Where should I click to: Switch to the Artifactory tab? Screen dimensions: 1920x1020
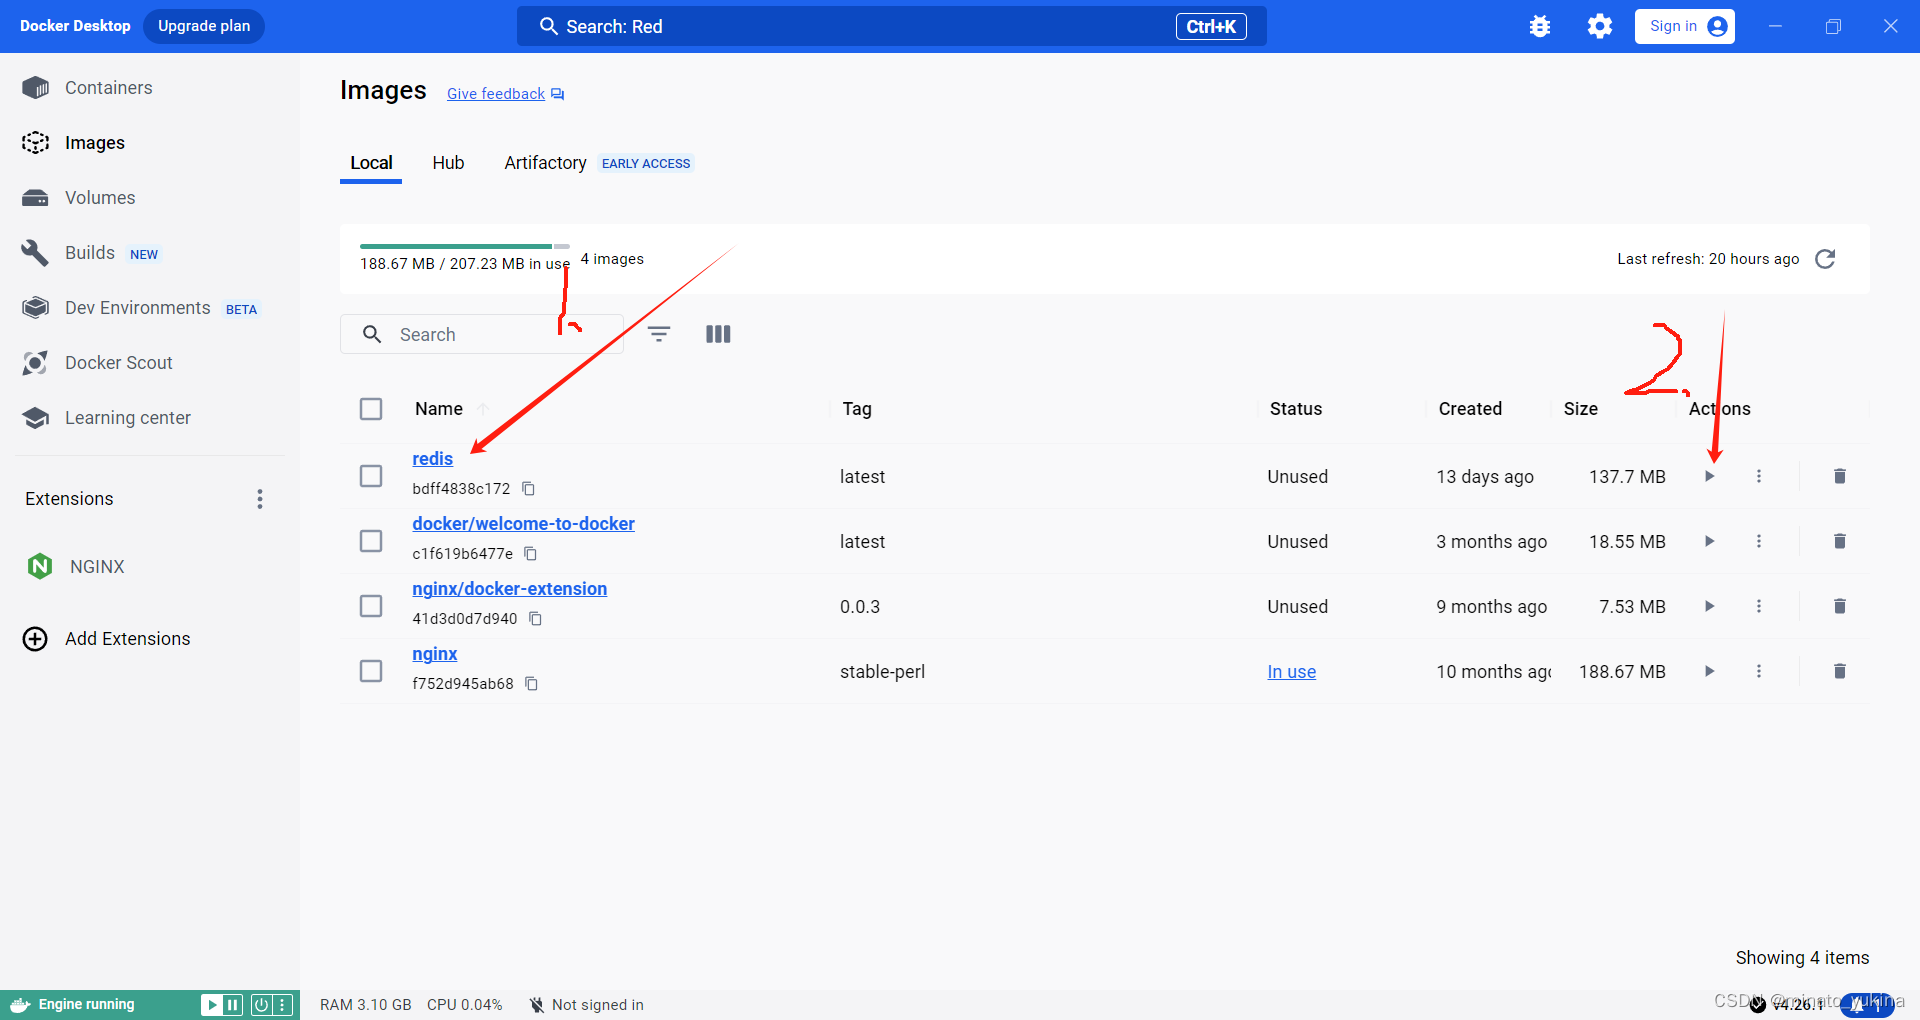(x=545, y=163)
